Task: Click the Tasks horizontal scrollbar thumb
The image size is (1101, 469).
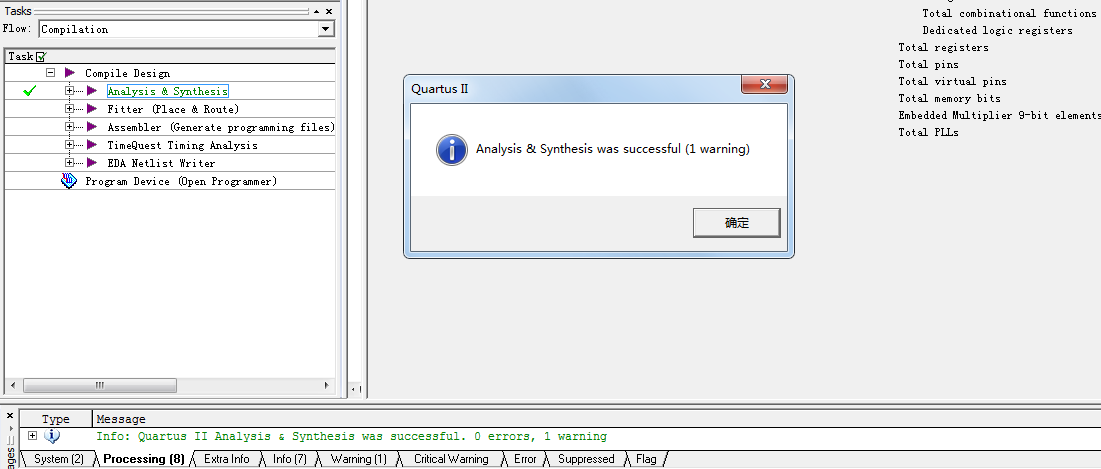Action: [99, 385]
